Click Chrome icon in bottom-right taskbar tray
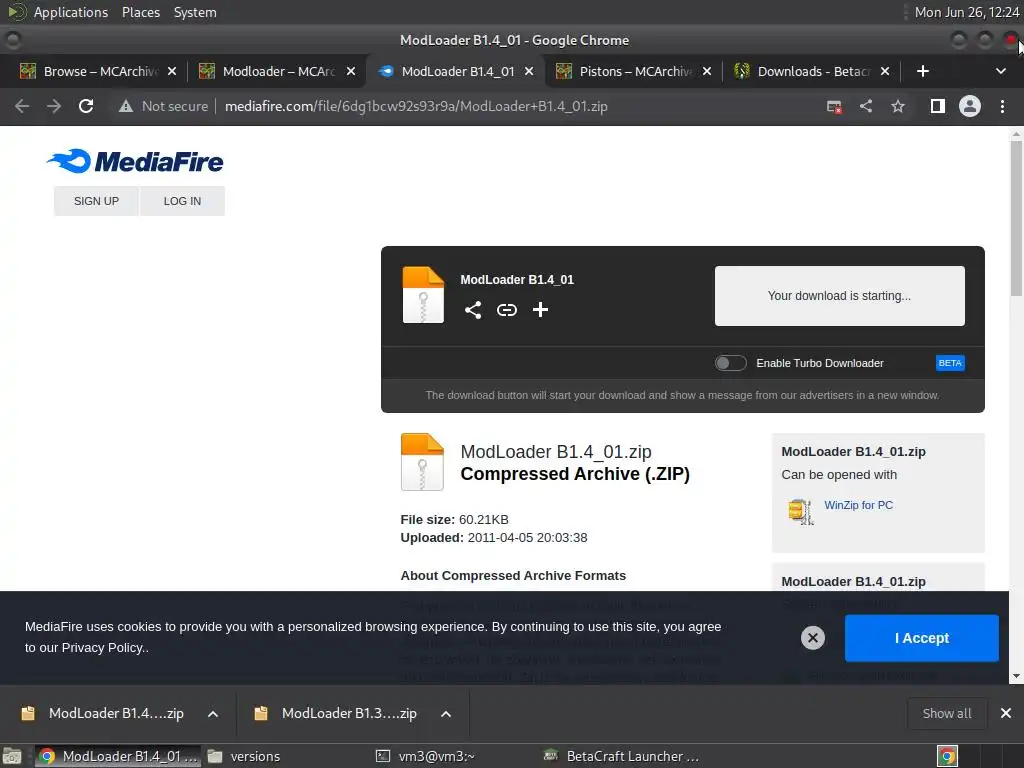1024x768 pixels. click(947, 756)
